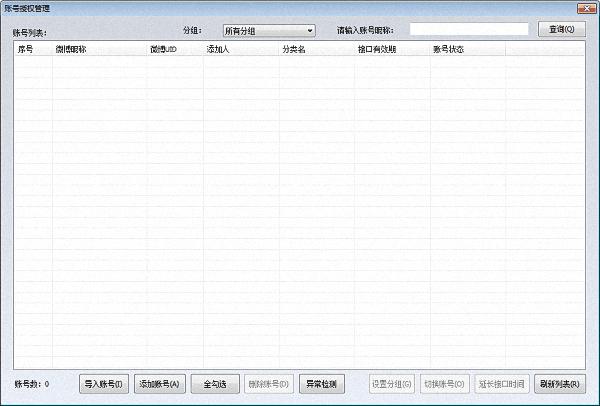
Task: Click the 异常检测 button
Action: 321,384
